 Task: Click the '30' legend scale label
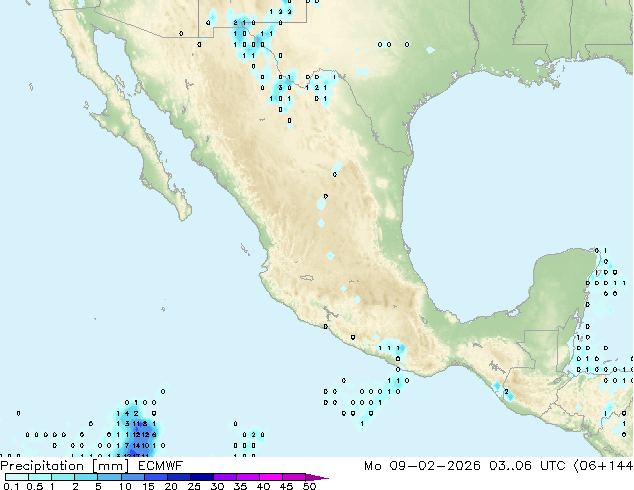point(217,486)
